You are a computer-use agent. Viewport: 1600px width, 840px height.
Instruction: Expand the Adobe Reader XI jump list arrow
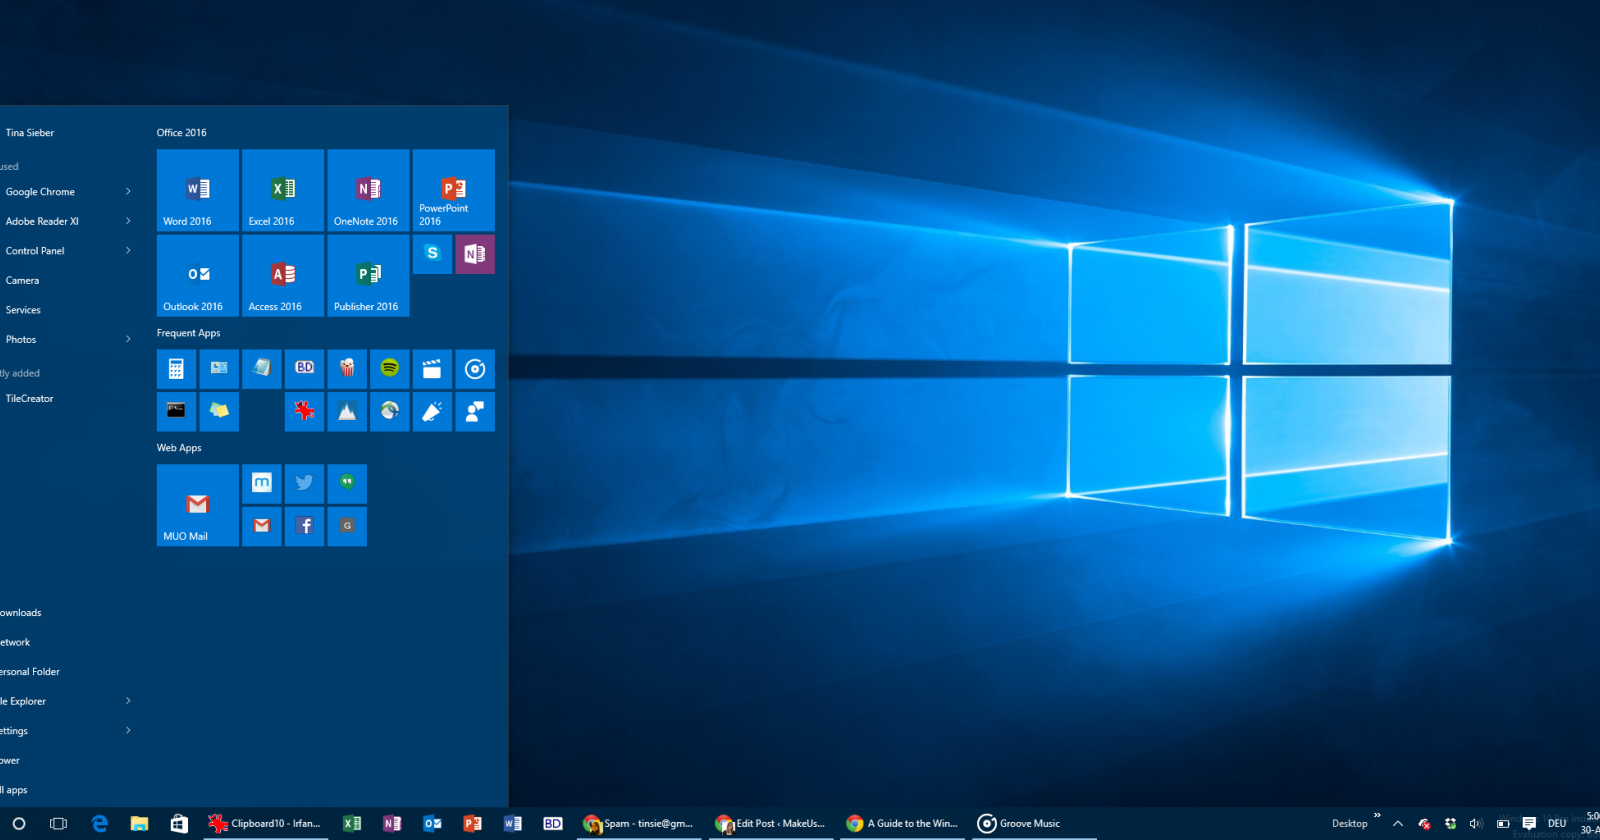click(128, 221)
